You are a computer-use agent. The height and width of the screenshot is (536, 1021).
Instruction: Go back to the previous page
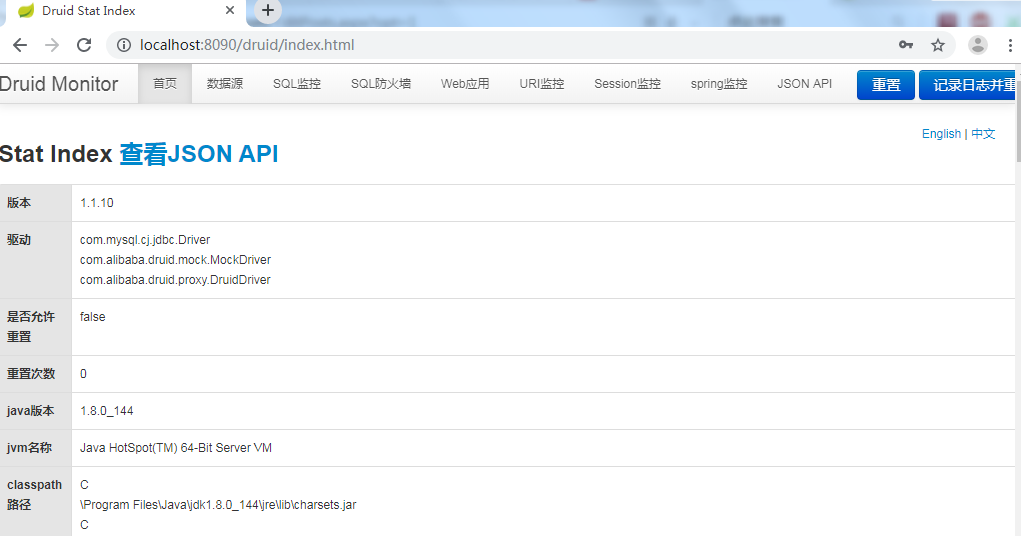point(20,45)
